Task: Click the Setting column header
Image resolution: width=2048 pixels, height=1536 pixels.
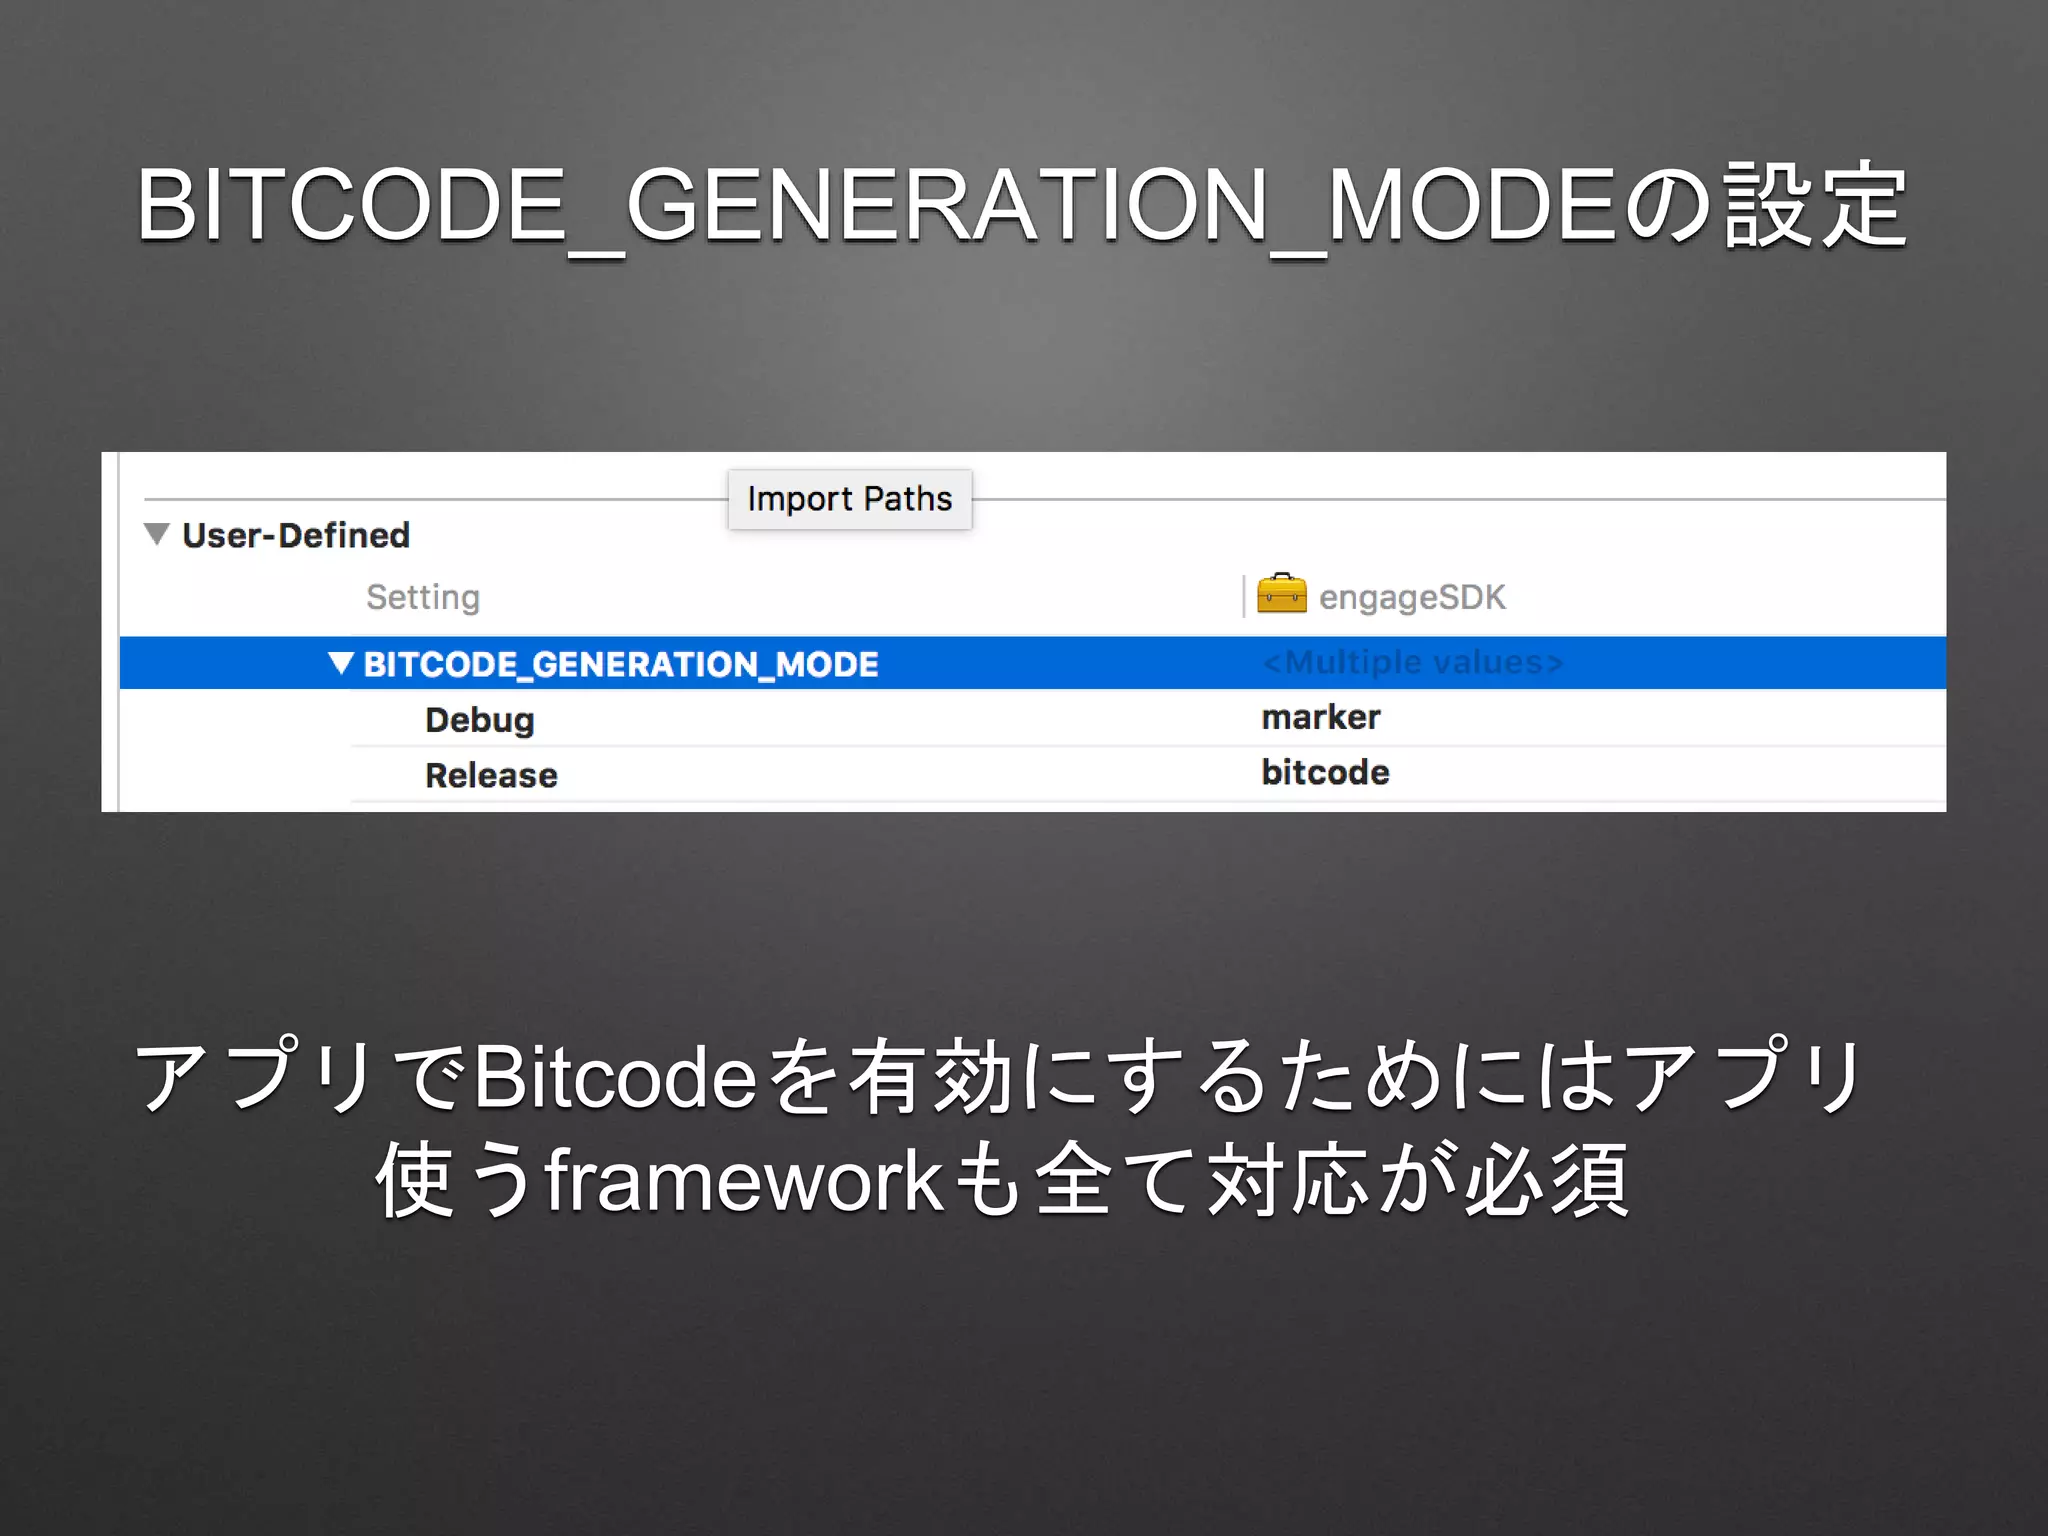Action: pos(423,597)
